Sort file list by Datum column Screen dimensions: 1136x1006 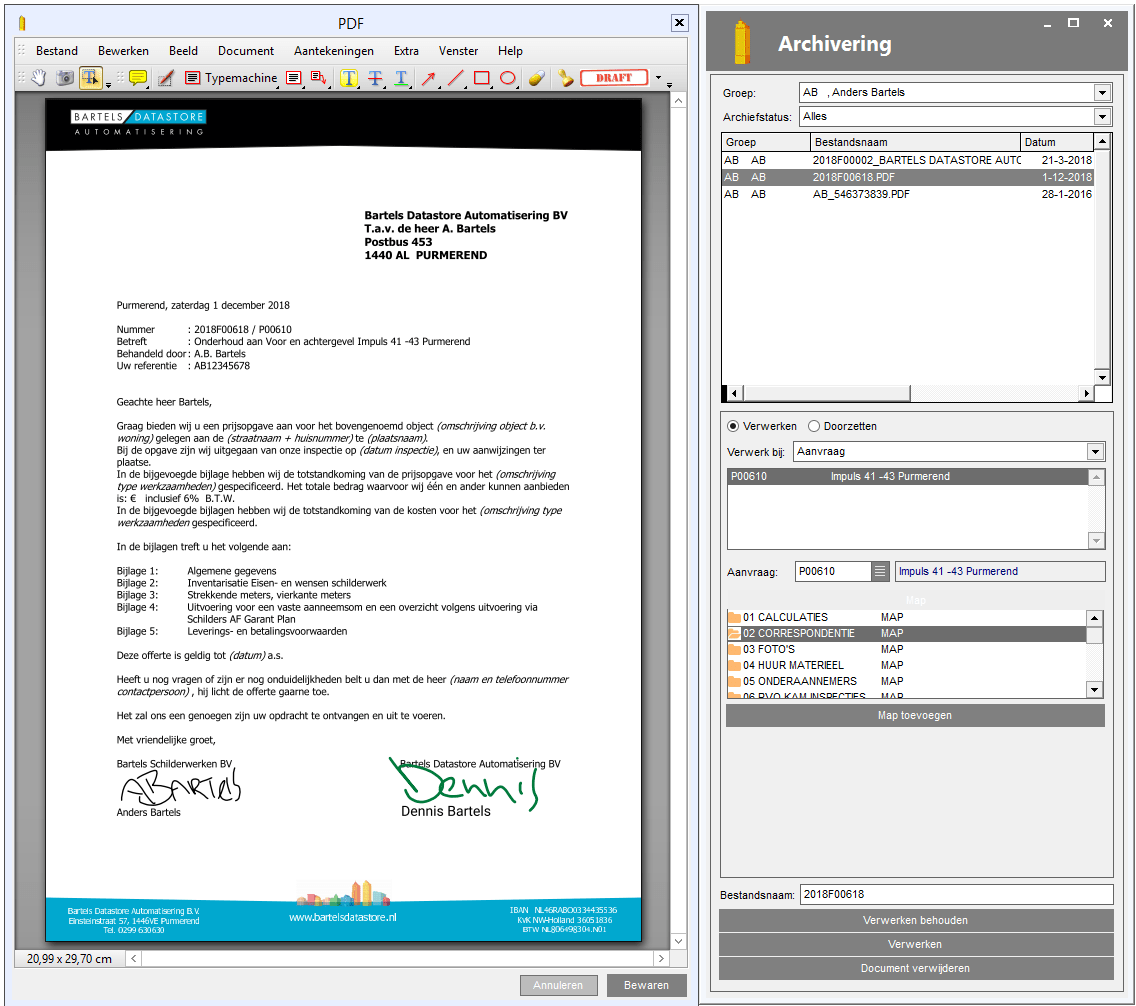coord(1056,142)
